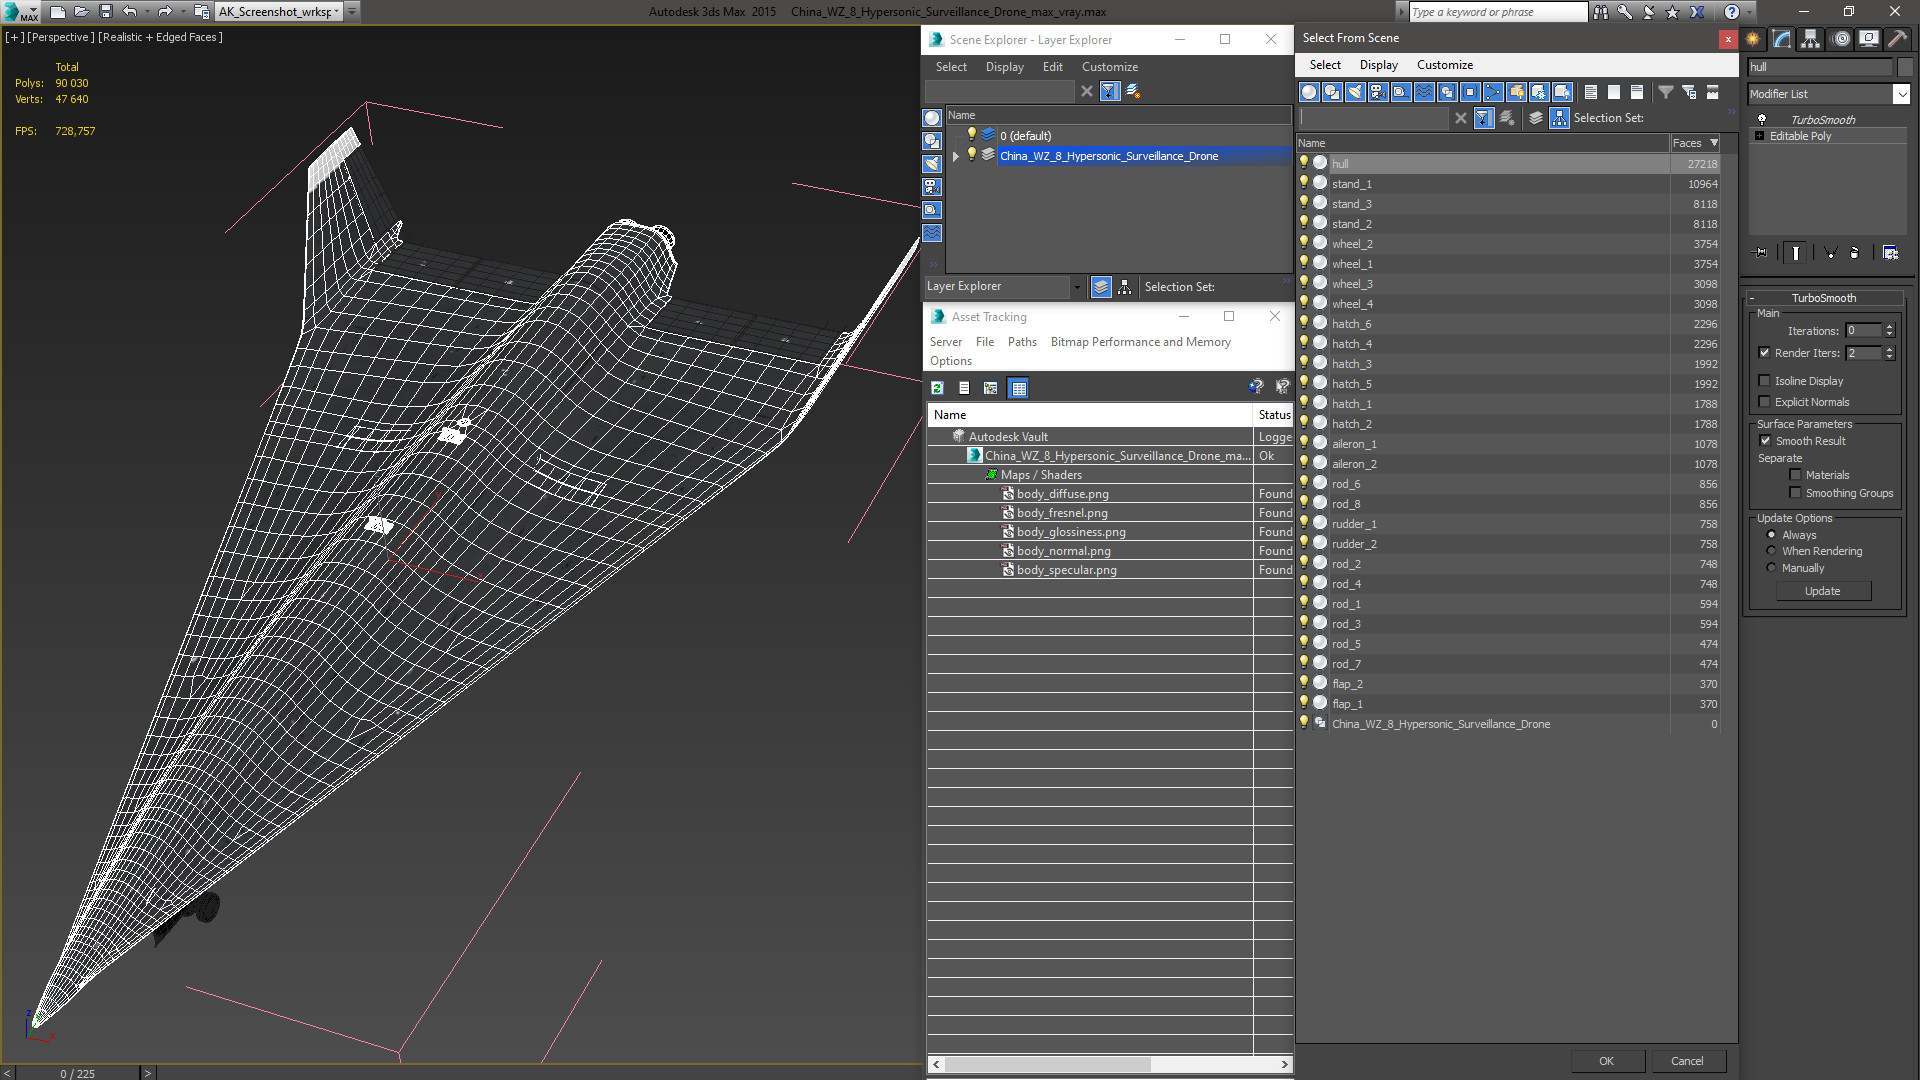Viewport: 1920px width, 1080px height.
Task: Toggle Display Cameras filter in Select From Scene
Action: click(1378, 92)
